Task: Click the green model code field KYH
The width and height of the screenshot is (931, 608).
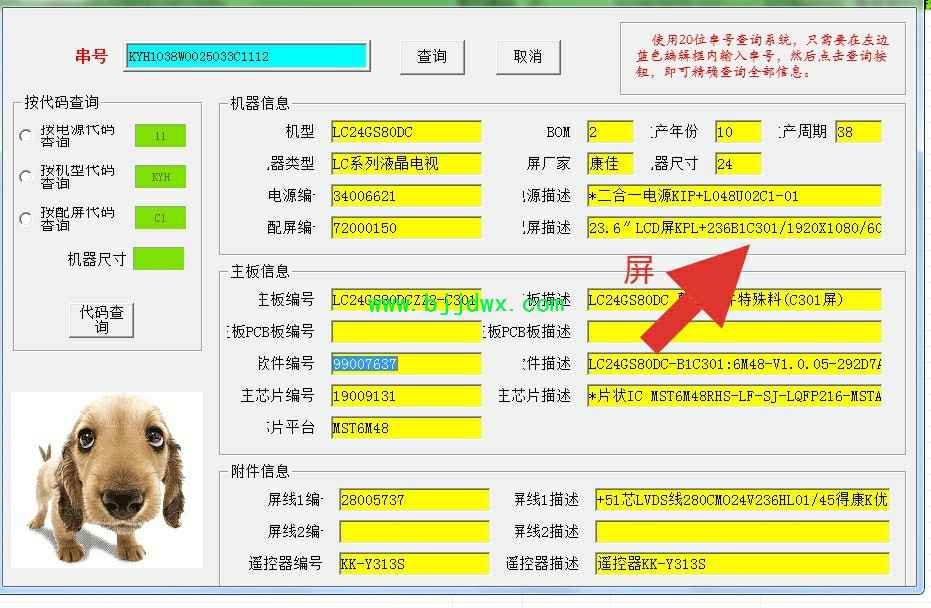Action: pos(160,177)
